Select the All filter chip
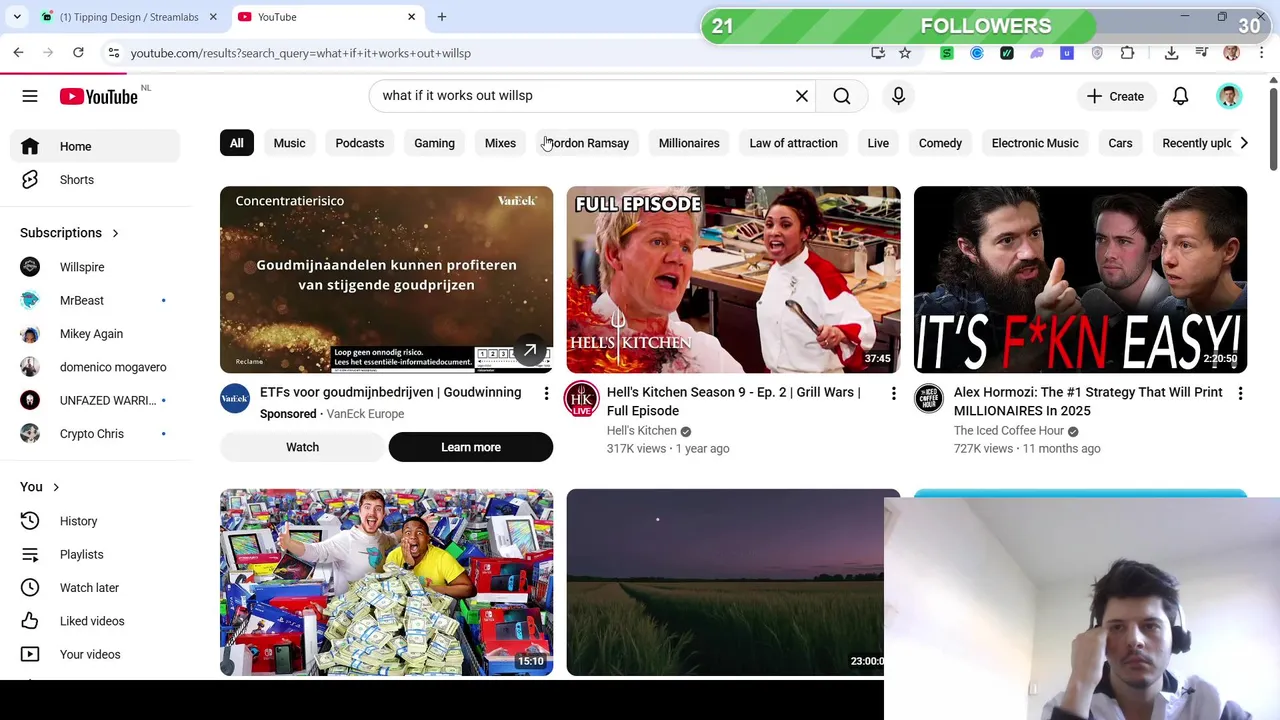 [237, 143]
